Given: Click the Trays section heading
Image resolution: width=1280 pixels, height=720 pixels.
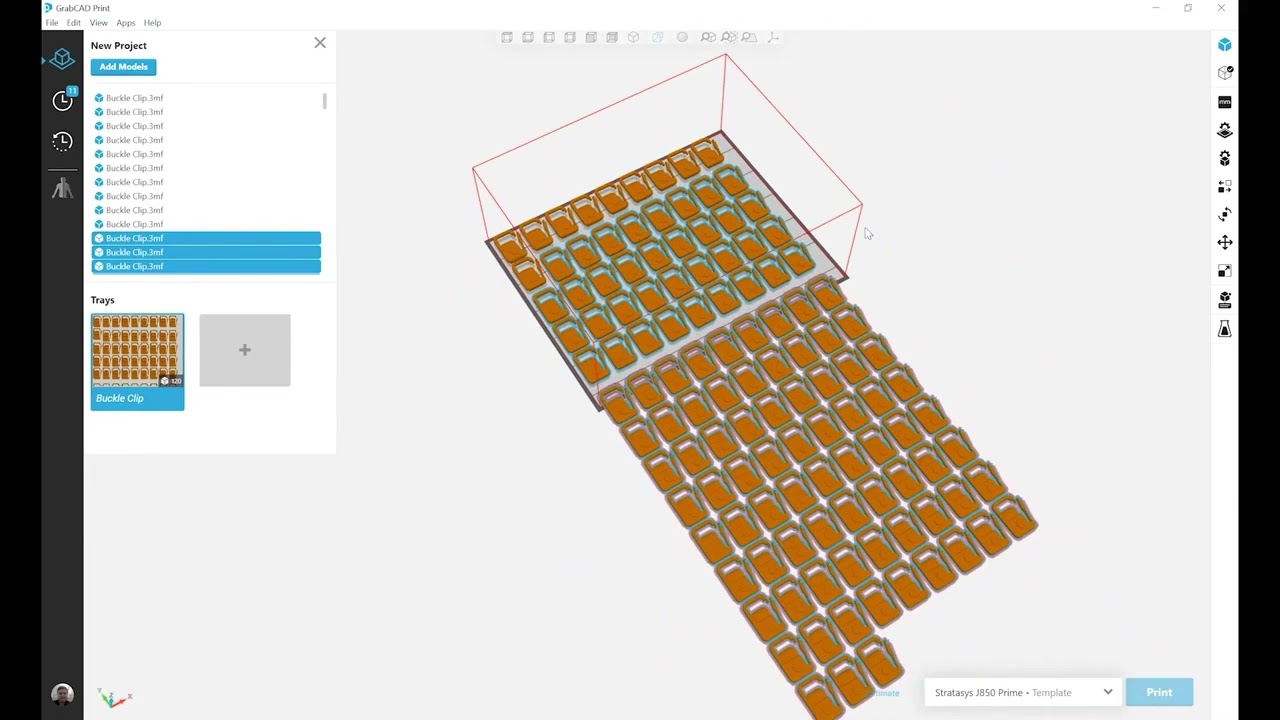Looking at the screenshot, I should 103,300.
